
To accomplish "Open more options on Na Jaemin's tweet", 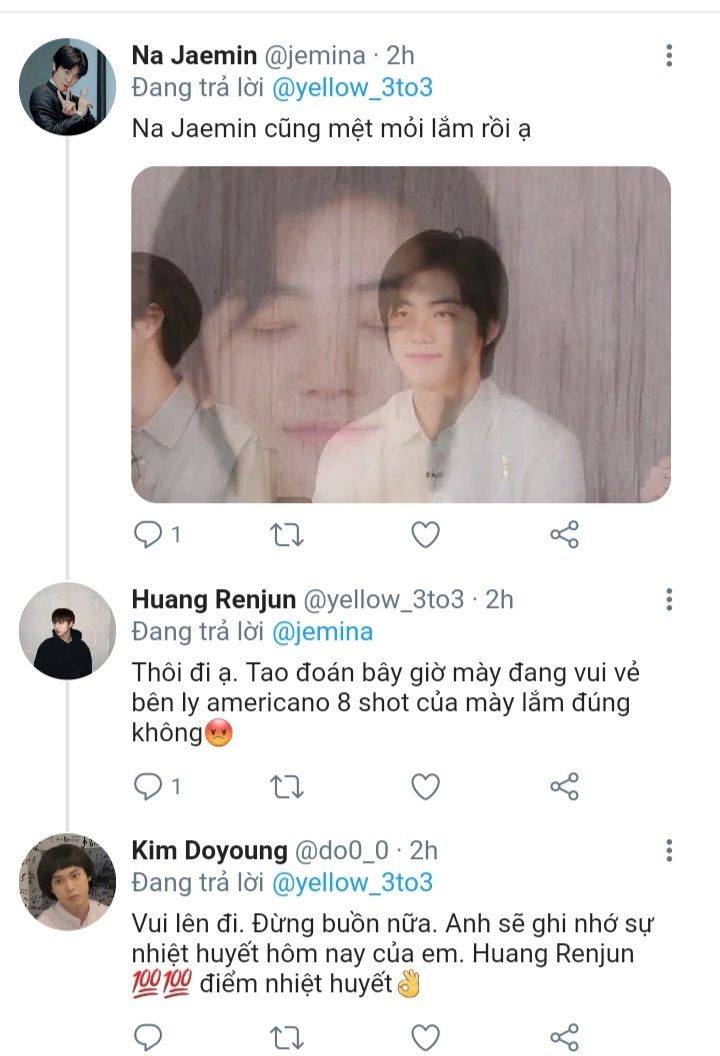I will [669, 56].
